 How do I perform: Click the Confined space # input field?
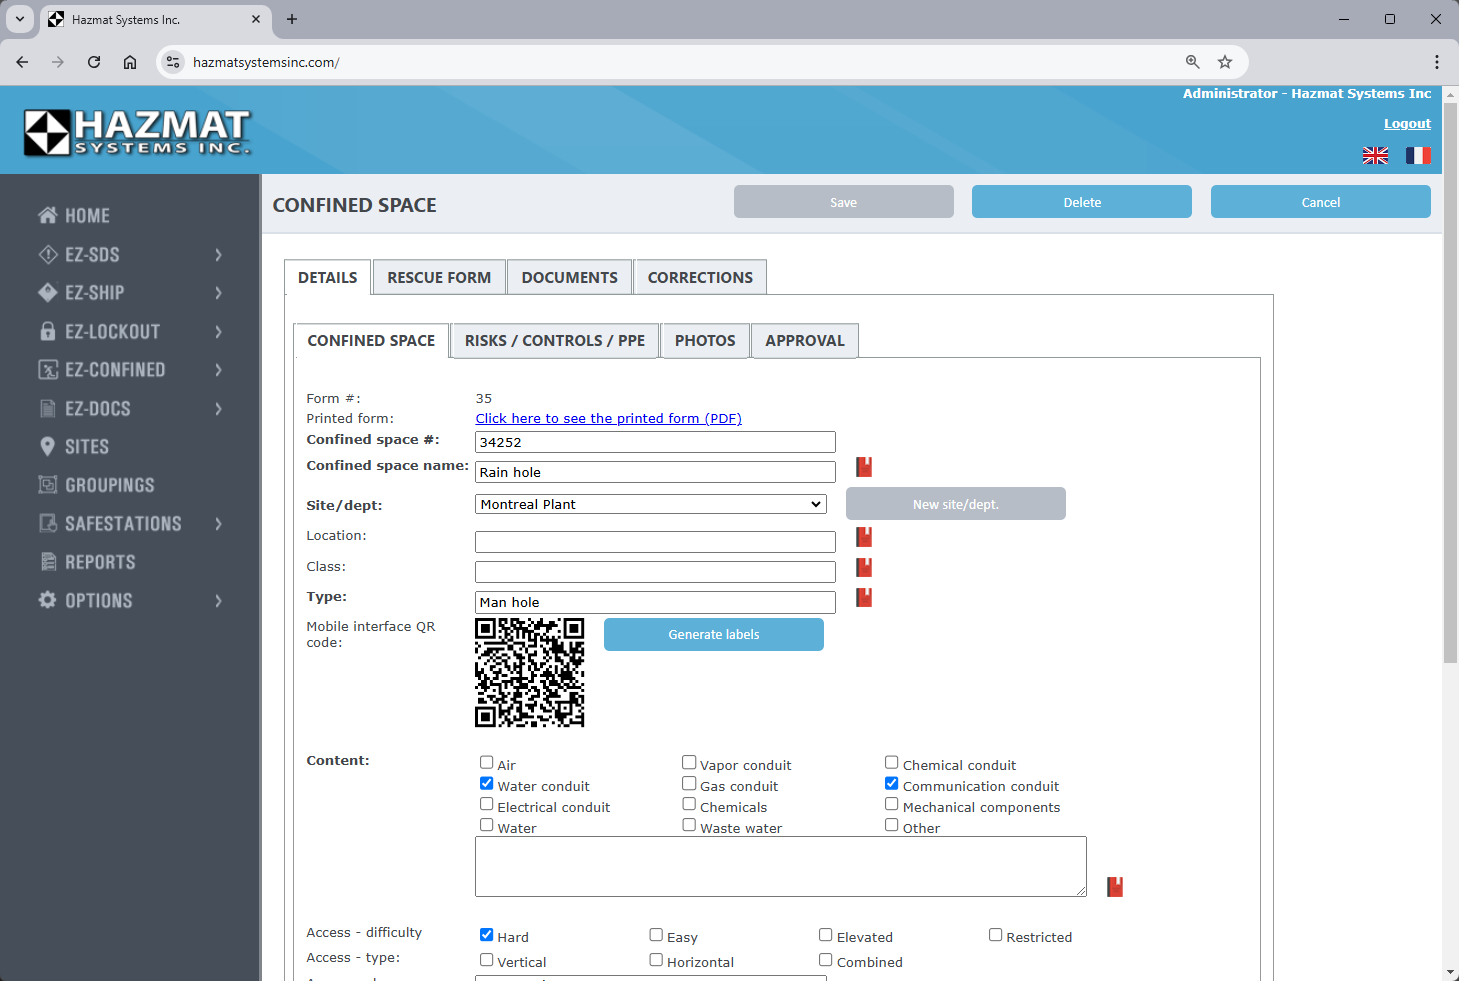pos(655,442)
